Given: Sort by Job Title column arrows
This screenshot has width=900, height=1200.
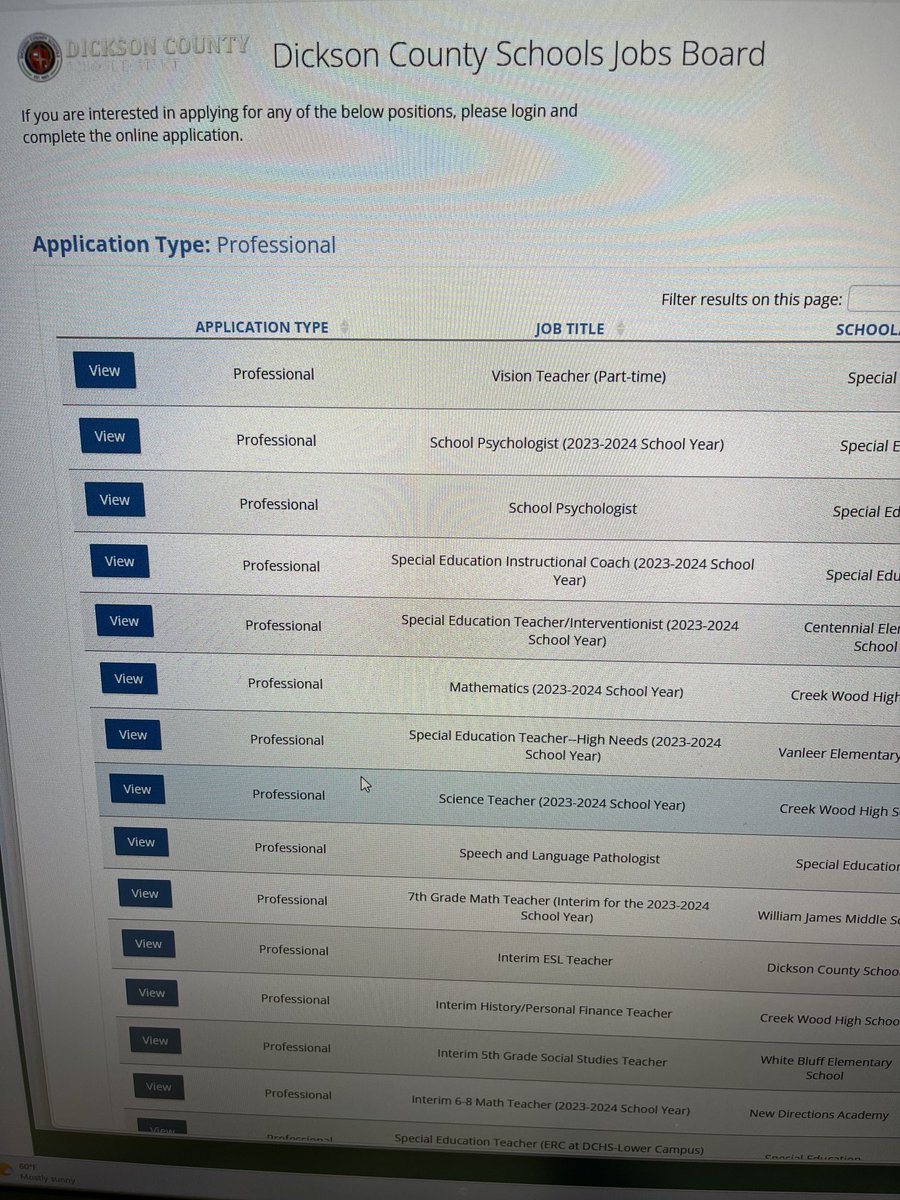Looking at the screenshot, I should coord(620,328).
